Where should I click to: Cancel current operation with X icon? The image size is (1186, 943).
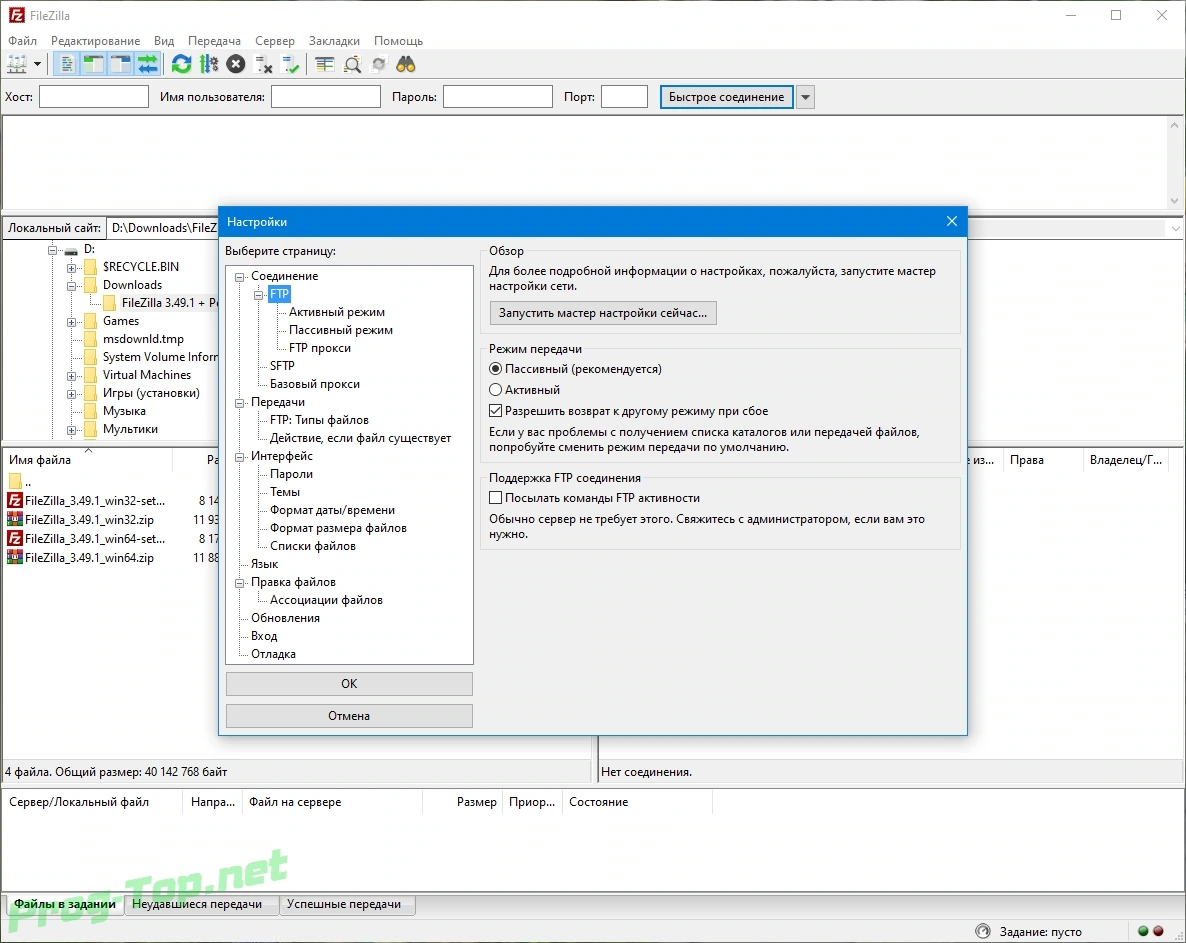236,65
